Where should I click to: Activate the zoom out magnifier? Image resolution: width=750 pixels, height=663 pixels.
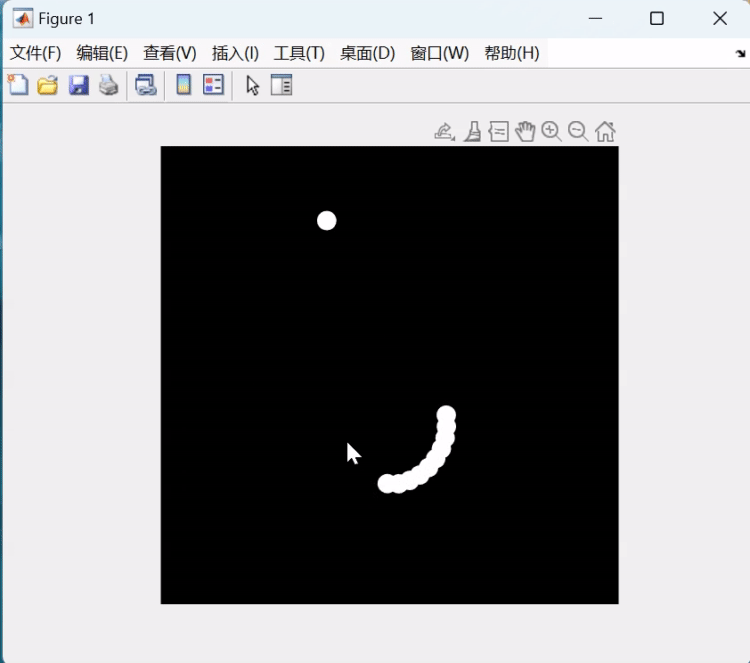(x=578, y=131)
